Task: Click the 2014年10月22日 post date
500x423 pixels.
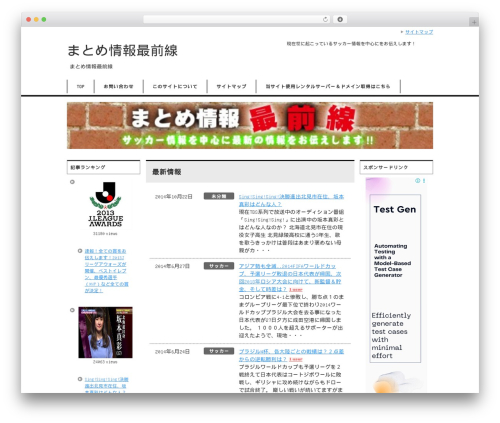Action: coord(174,197)
